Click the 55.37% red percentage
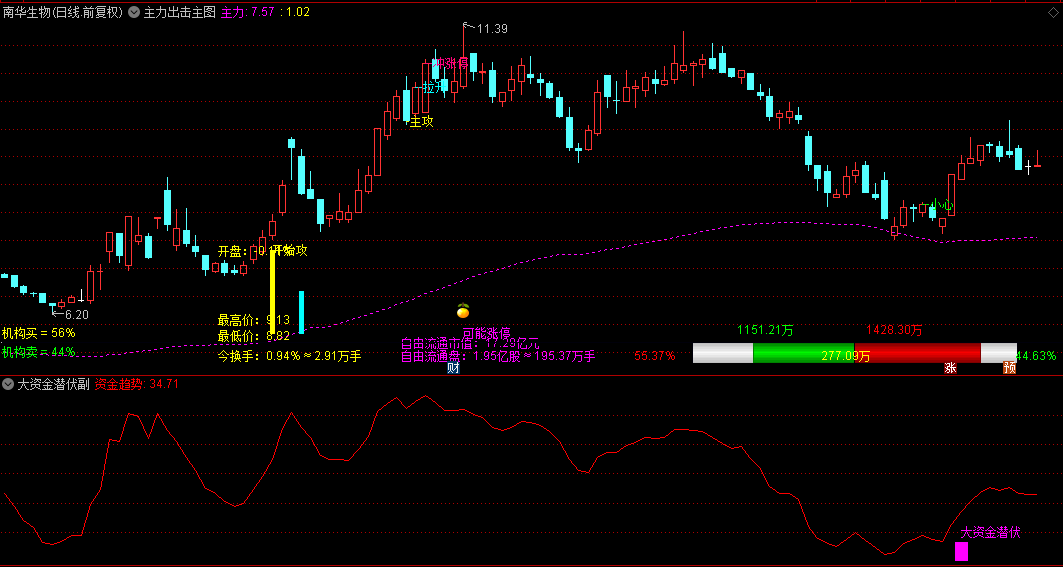This screenshot has width=1063, height=567. click(655, 356)
